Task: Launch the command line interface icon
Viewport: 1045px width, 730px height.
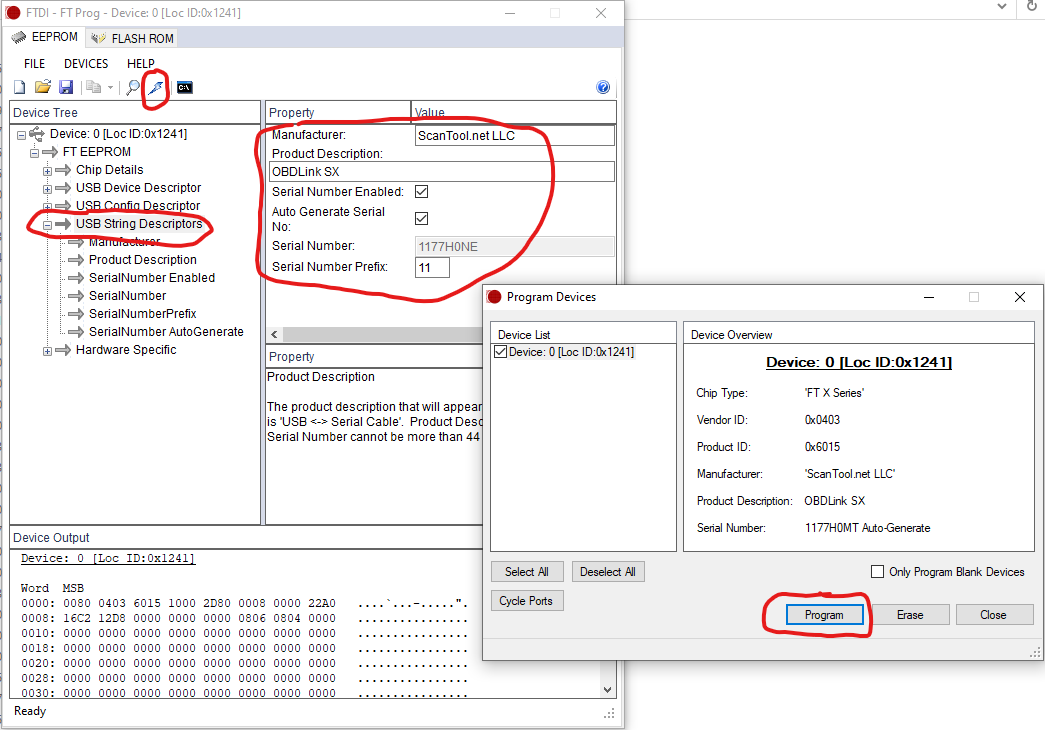Action: point(184,87)
